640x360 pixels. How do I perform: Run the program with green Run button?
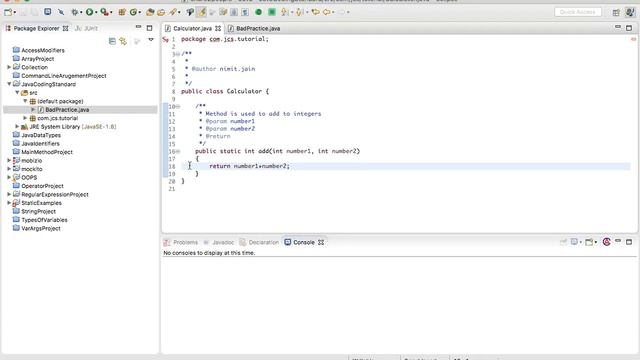[89, 12]
